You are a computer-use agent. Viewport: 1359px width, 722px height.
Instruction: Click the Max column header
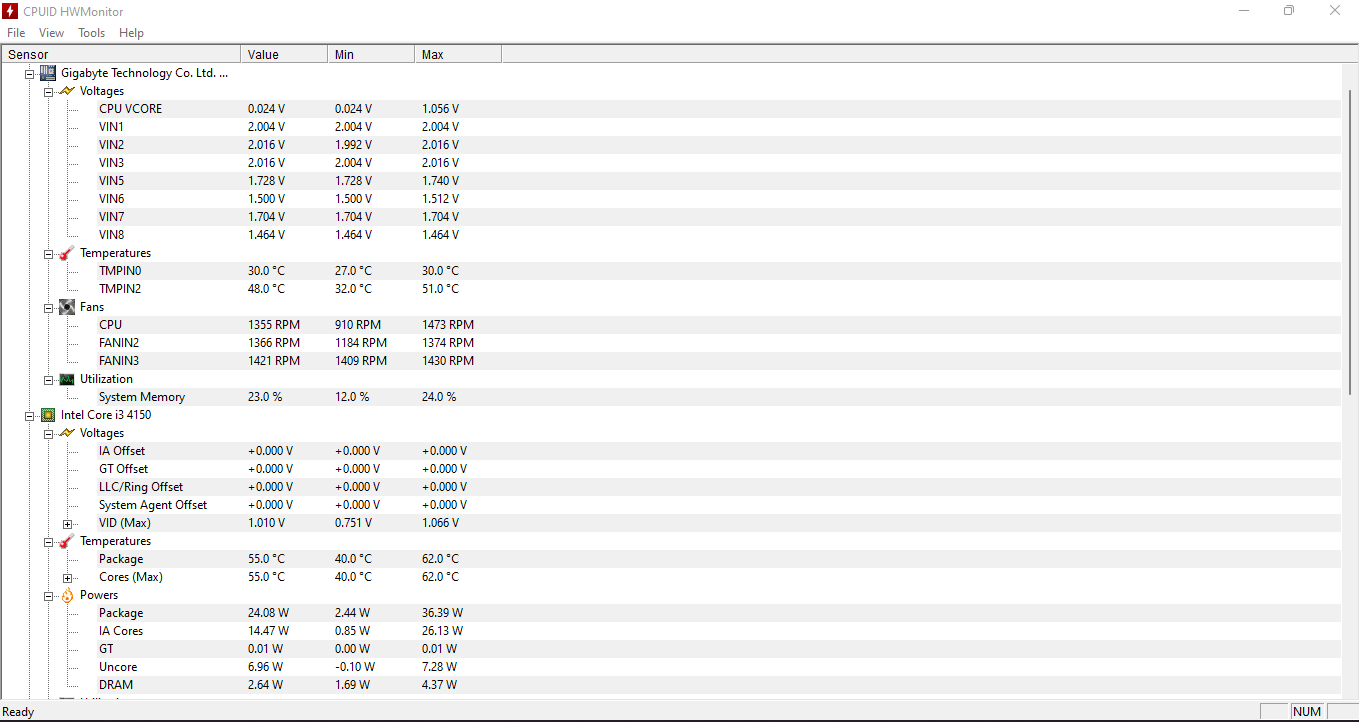click(x=458, y=54)
